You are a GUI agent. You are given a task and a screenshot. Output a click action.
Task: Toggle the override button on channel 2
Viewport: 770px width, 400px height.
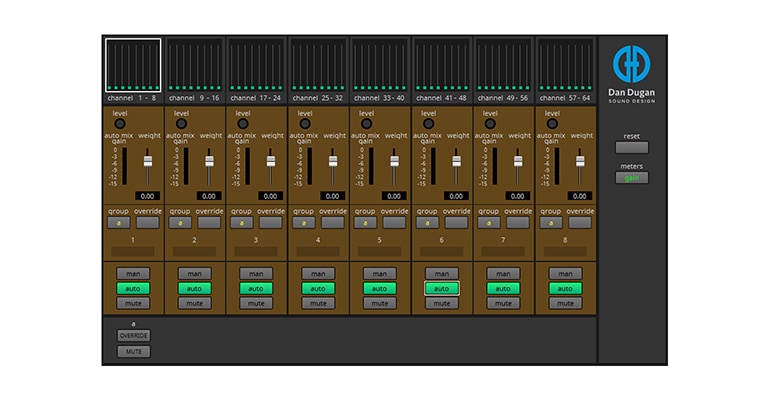click(210, 223)
